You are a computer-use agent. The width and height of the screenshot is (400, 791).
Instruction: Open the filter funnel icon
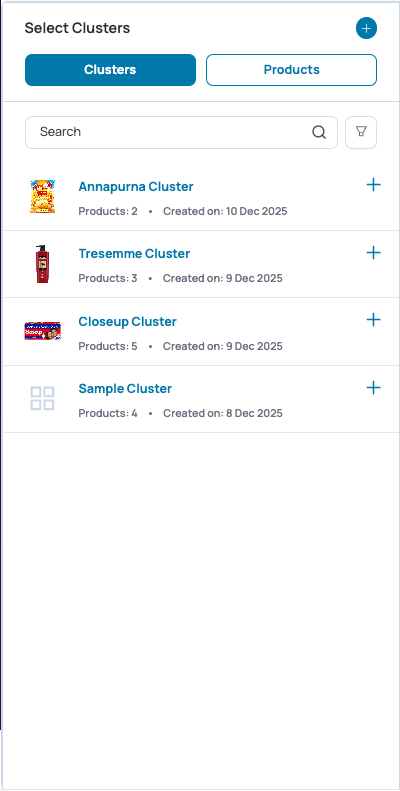click(x=361, y=132)
